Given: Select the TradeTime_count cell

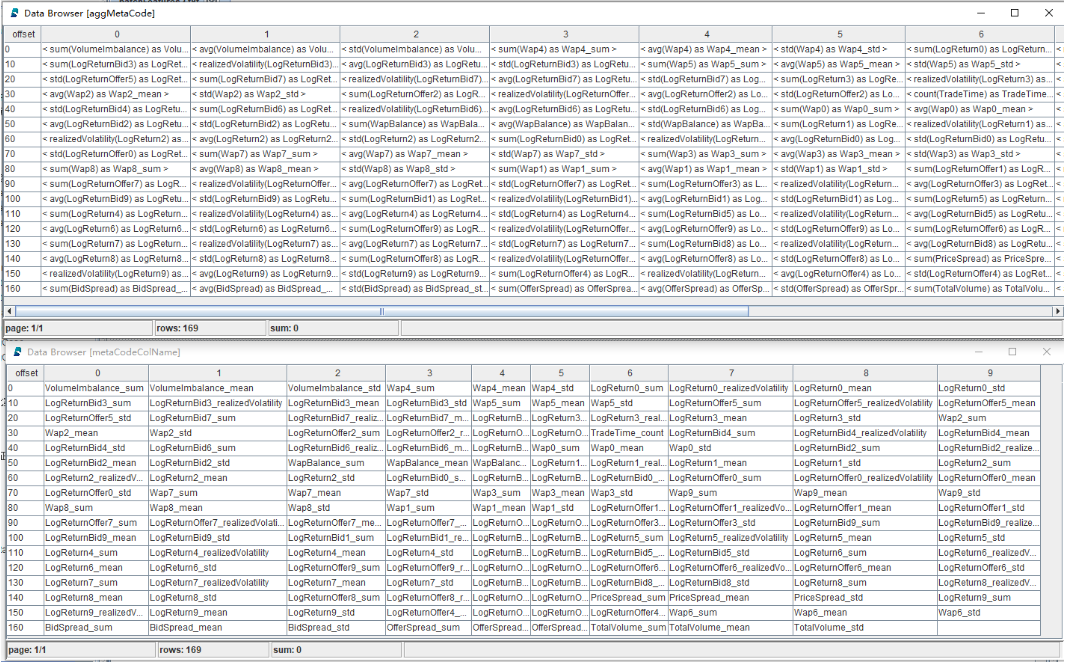Looking at the screenshot, I should pos(629,433).
